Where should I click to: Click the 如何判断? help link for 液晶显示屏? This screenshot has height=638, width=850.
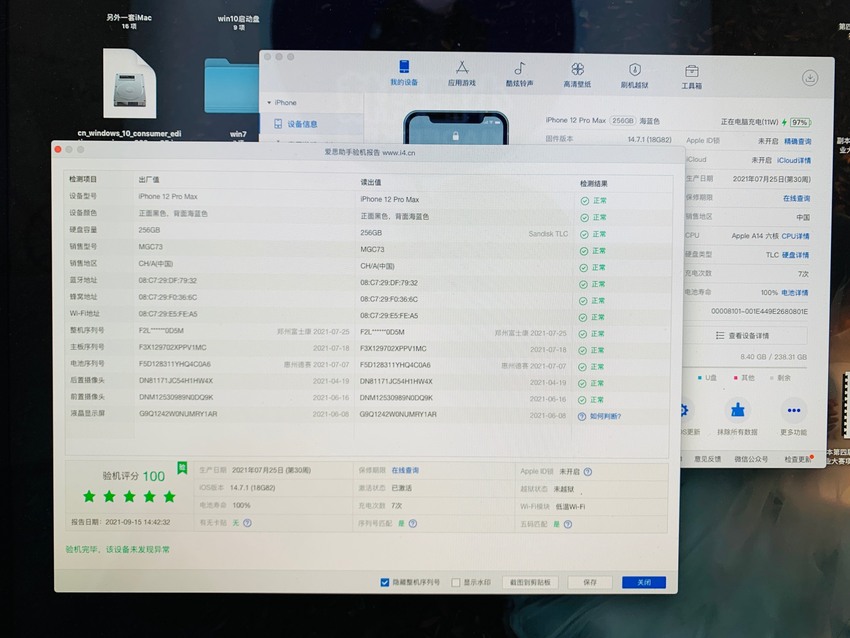[x=605, y=417]
